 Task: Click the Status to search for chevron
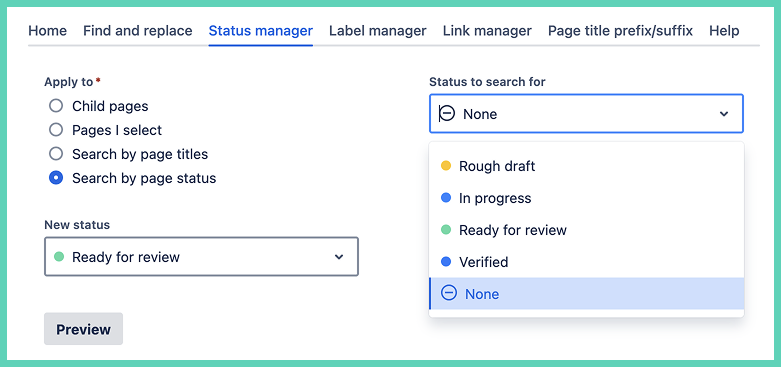click(x=724, y=114)
